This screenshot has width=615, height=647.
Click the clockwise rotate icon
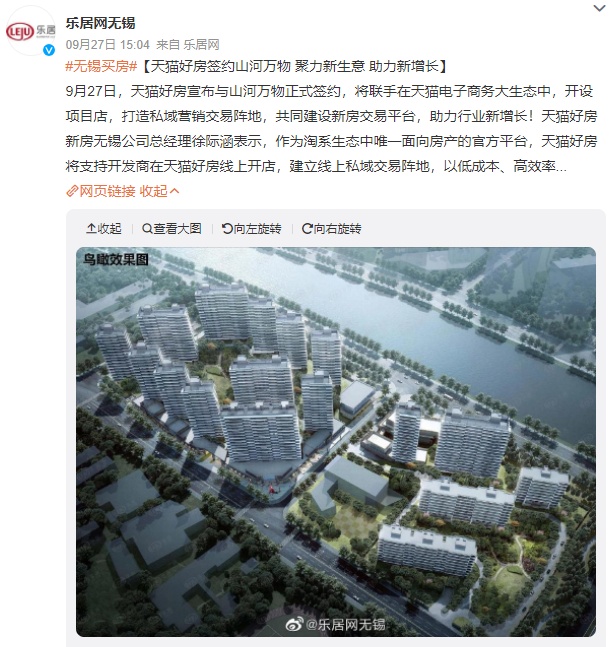click(307, 228)
